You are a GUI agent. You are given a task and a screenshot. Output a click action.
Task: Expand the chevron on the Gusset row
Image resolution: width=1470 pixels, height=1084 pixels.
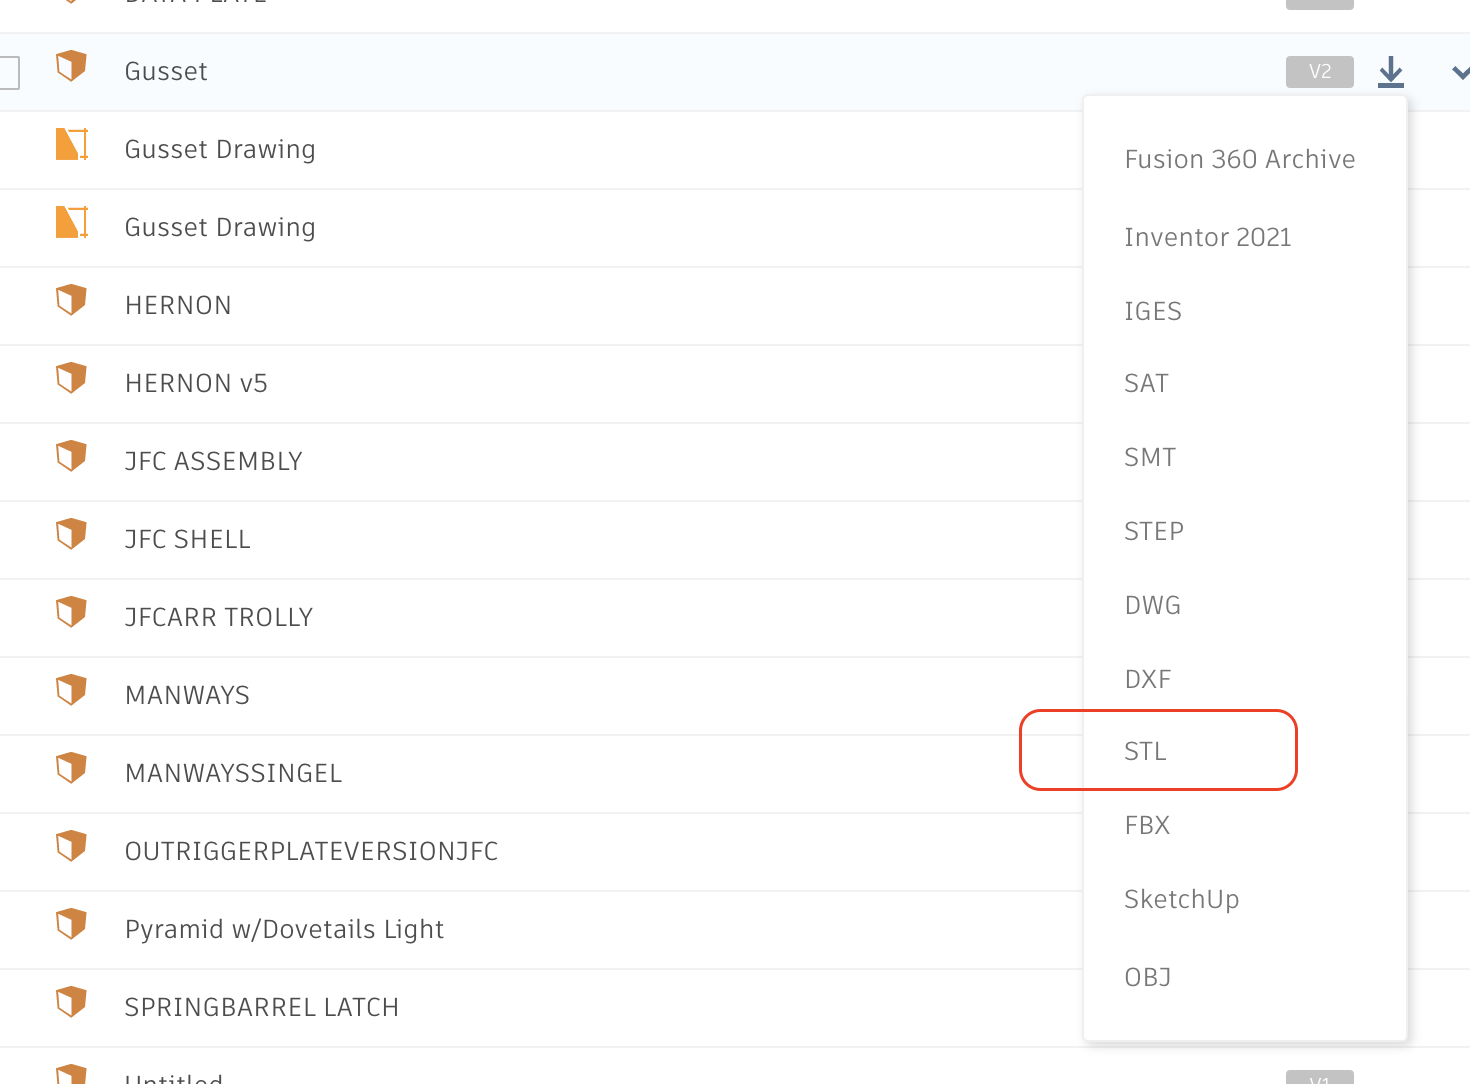click(1460, 72)
